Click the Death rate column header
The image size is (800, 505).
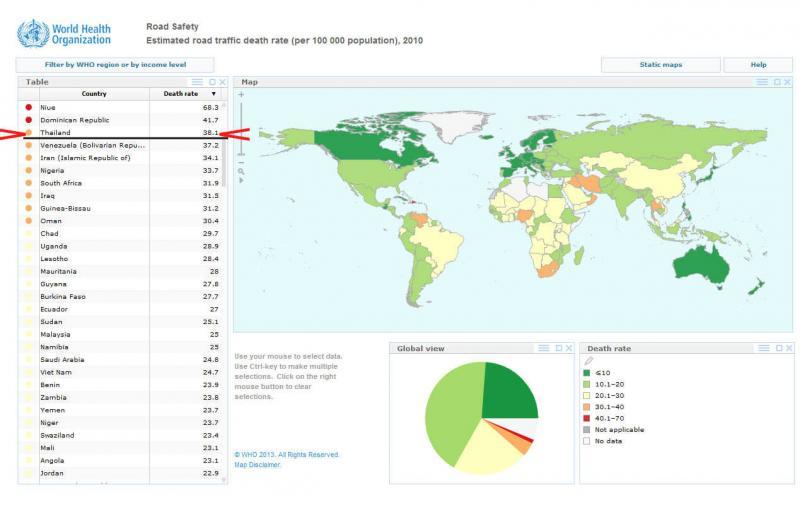click(x=181, y=94)
